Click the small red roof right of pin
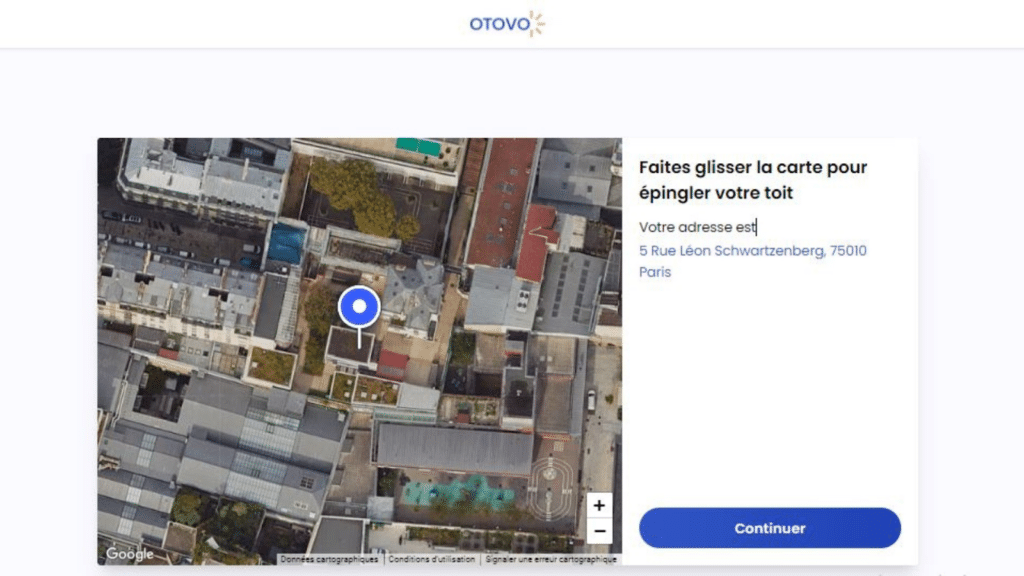Image resolution: width=1024 pixels, height=576 pixels. click(393, 360)
